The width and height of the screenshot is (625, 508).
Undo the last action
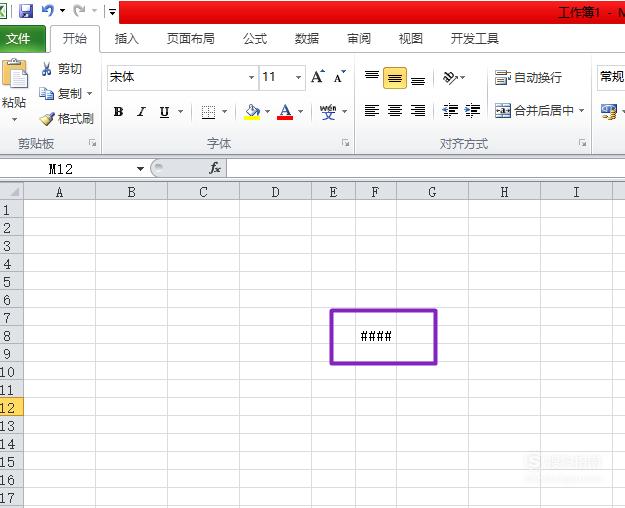(48, 10)
